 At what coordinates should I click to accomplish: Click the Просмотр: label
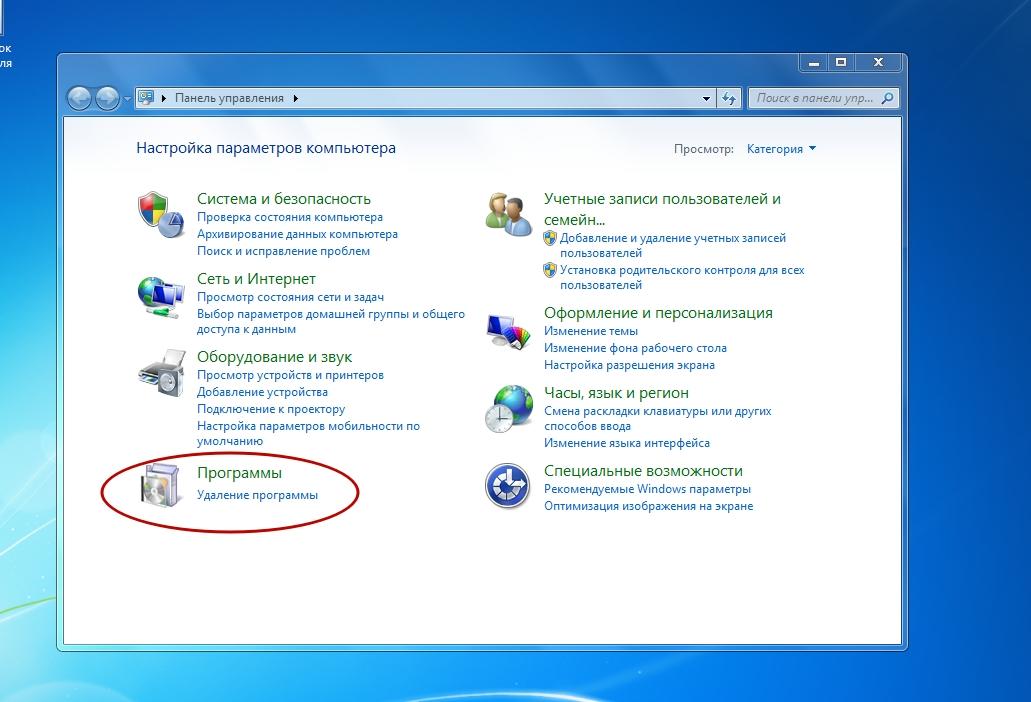704,149
